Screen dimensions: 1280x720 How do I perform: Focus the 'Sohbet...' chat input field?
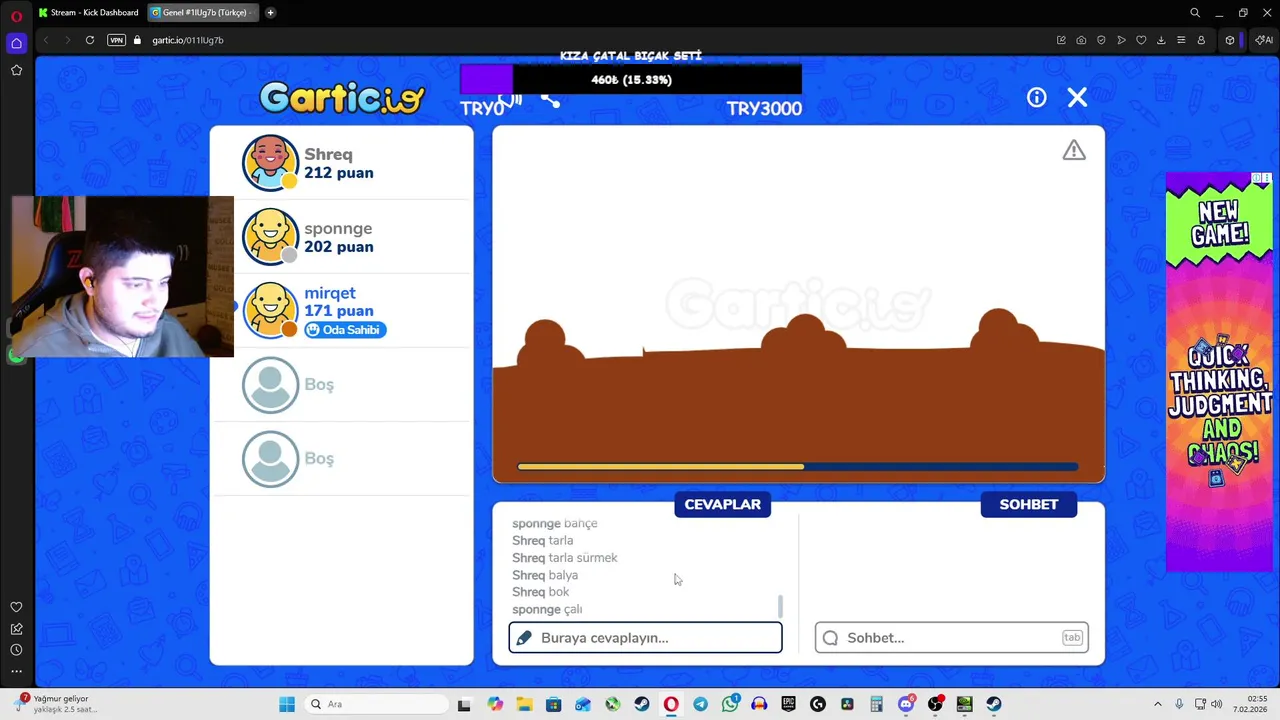click(951, 637)
